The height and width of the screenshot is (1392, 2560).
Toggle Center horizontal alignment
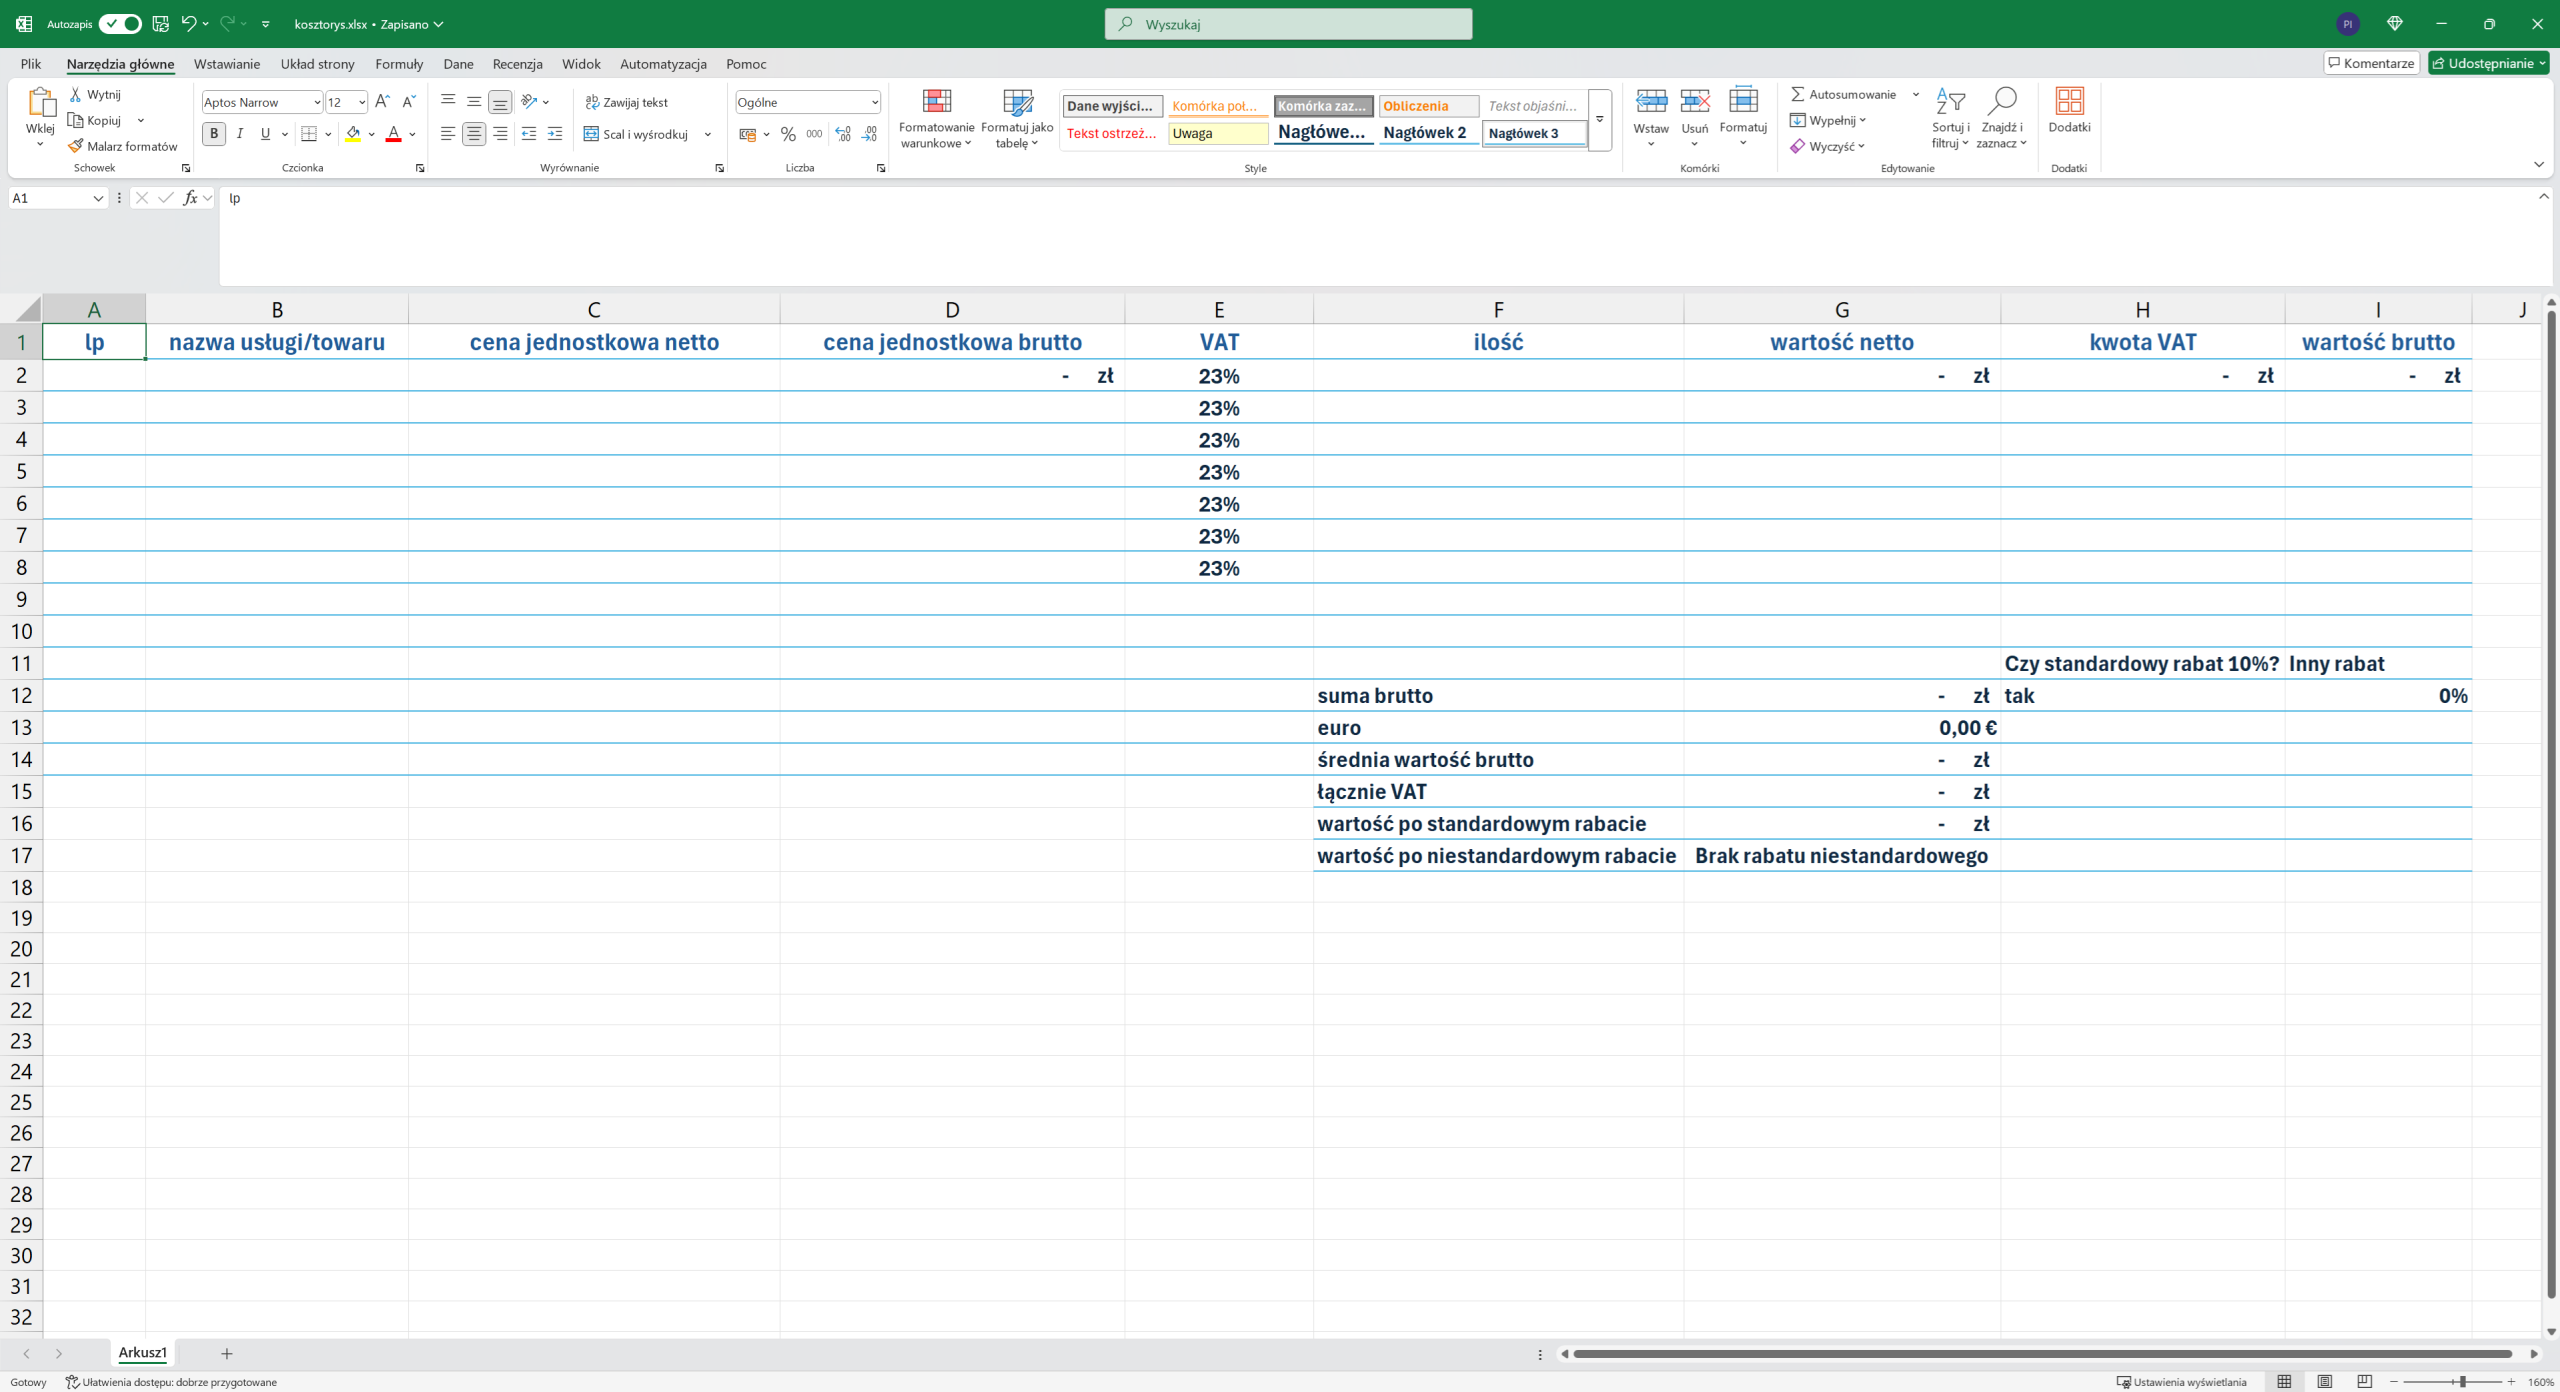(x=474, y=134)
